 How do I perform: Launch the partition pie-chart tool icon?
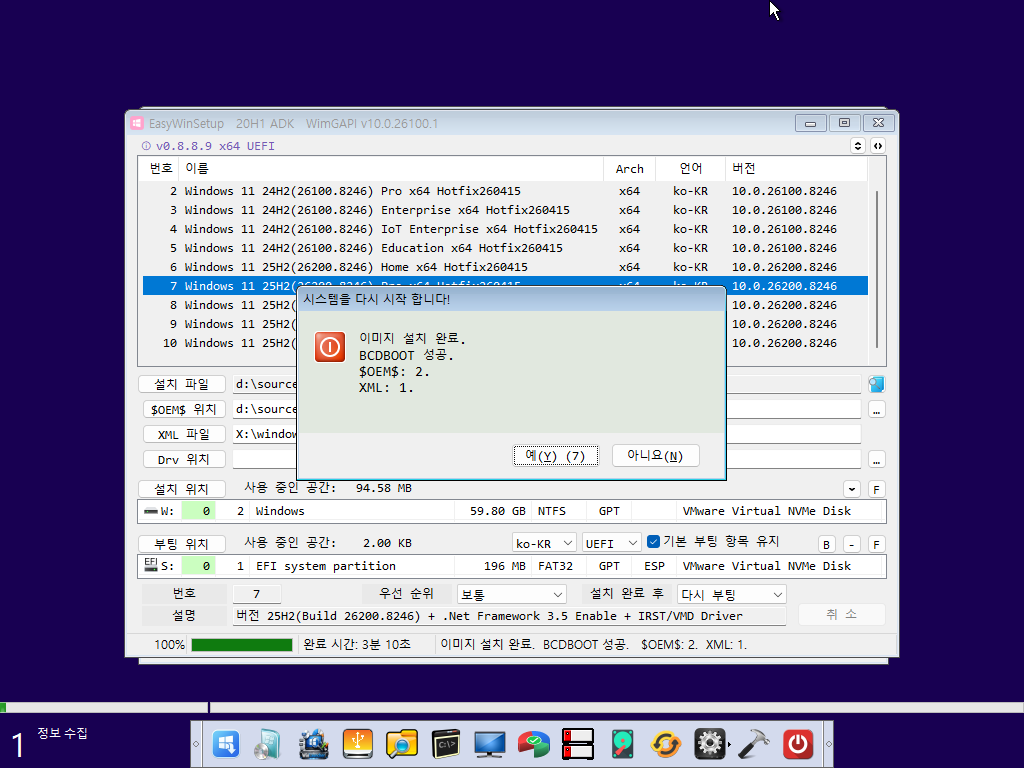point(534,744)
